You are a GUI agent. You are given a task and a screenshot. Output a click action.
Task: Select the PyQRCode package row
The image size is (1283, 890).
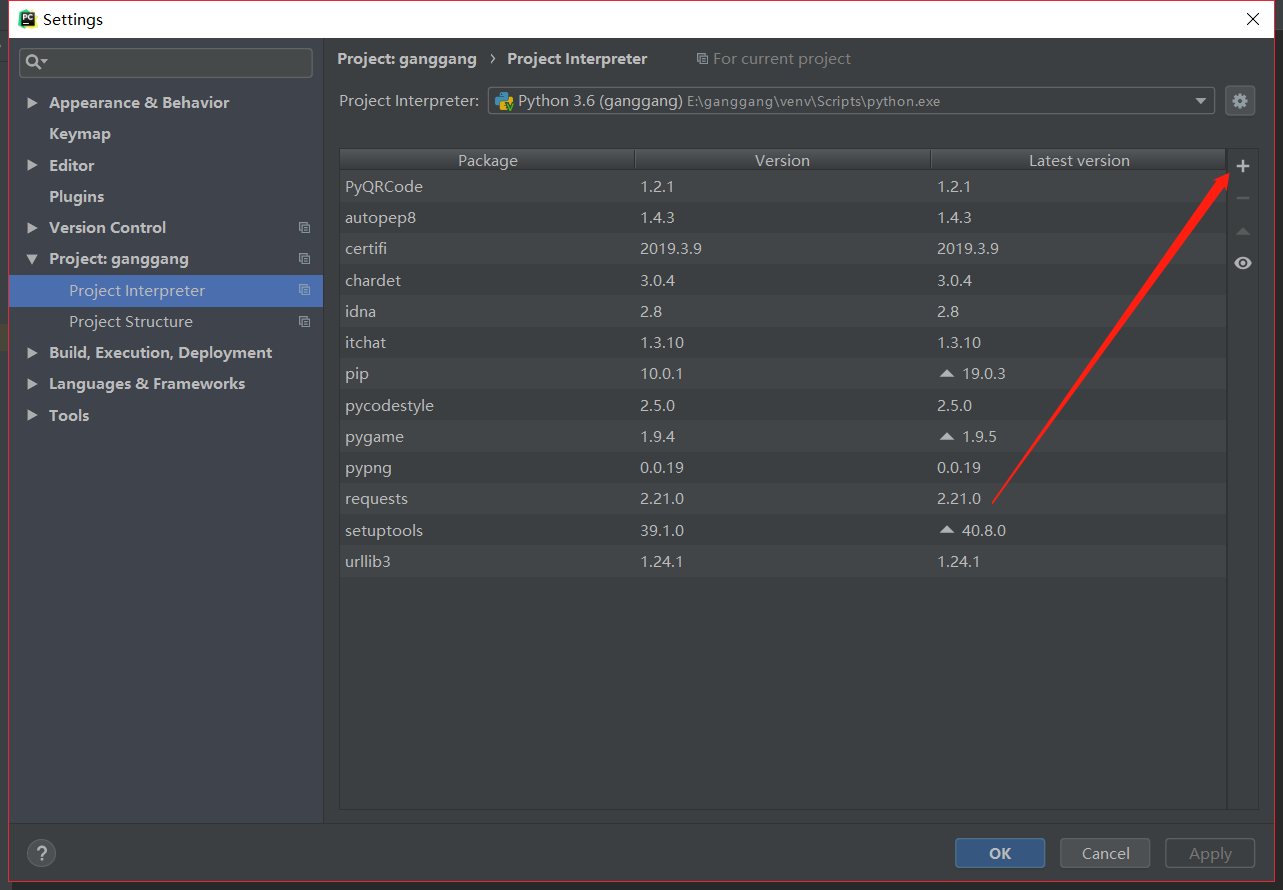point(783,186)
